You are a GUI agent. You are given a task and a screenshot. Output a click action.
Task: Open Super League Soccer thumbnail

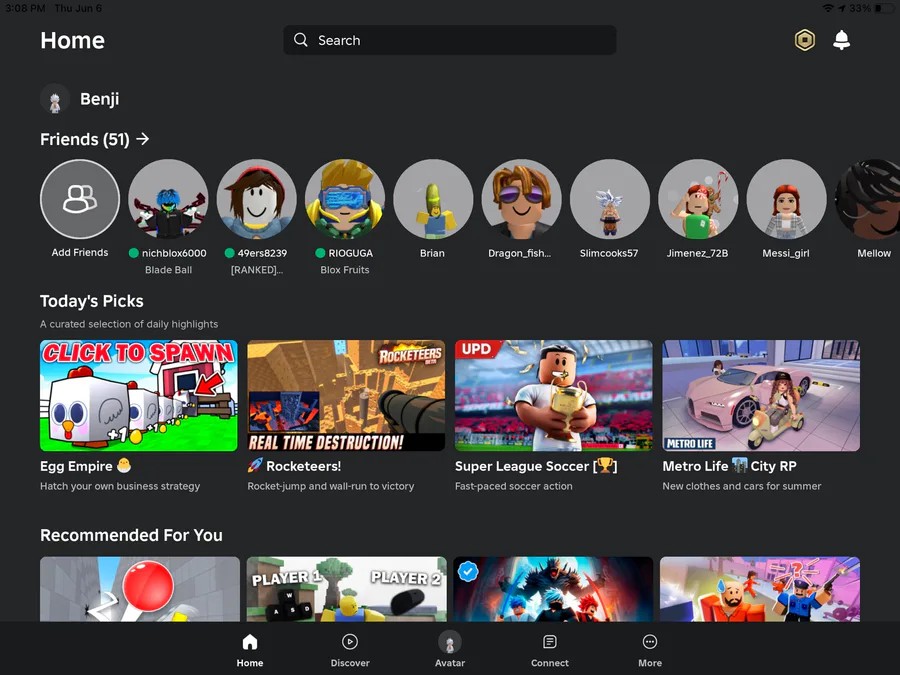tap(554, 395)
